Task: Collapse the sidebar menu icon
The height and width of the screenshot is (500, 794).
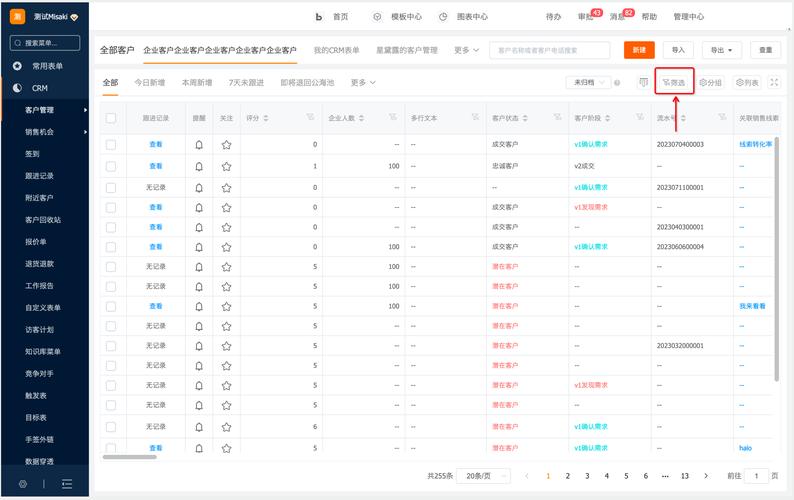Action: pos(67,484)
